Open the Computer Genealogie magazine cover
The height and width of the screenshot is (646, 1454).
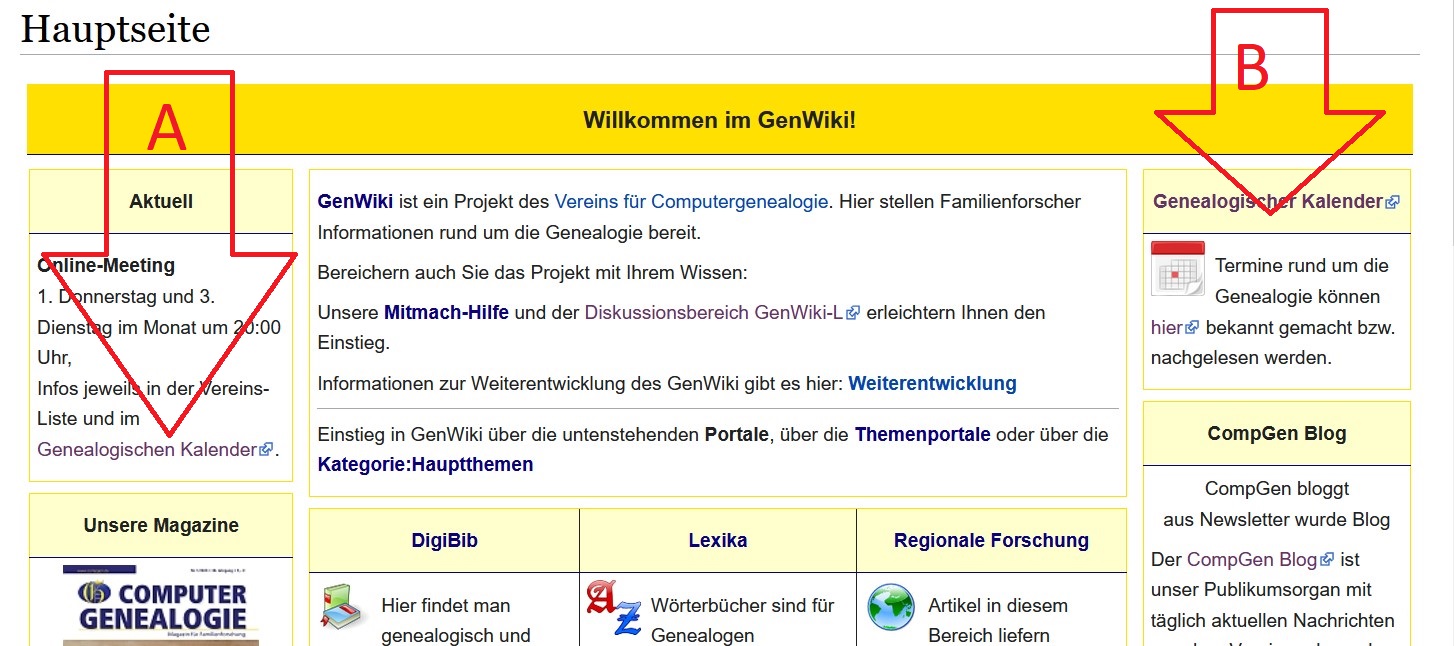(x=162, y=605)
